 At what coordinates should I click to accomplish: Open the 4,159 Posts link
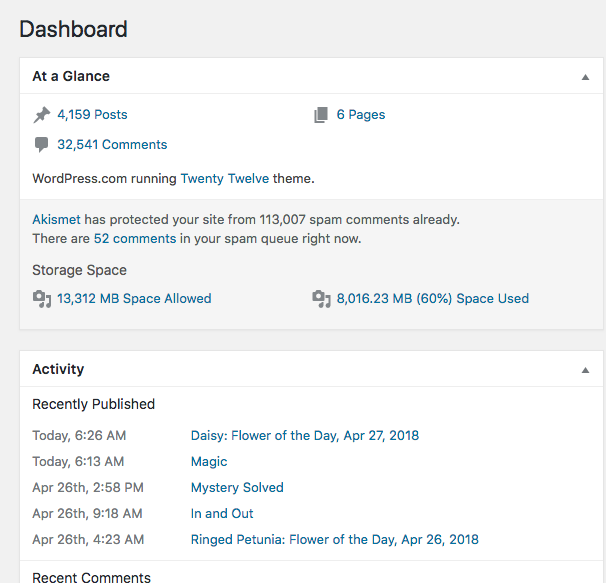tap(92, 115)
